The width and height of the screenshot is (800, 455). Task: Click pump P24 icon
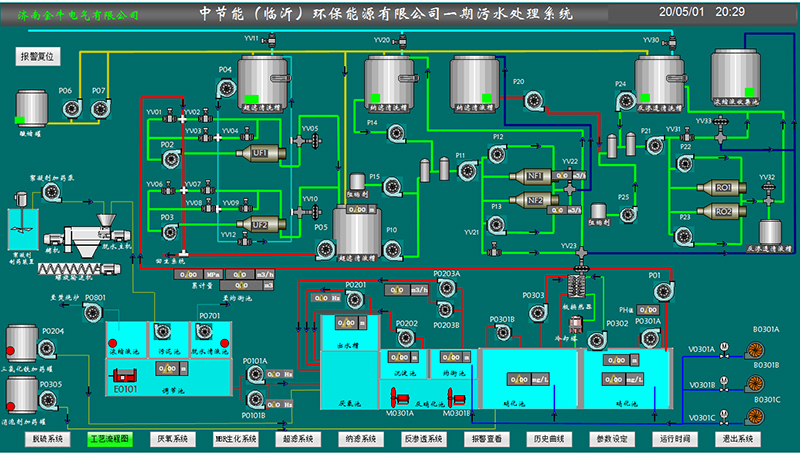tap(626, 102)
